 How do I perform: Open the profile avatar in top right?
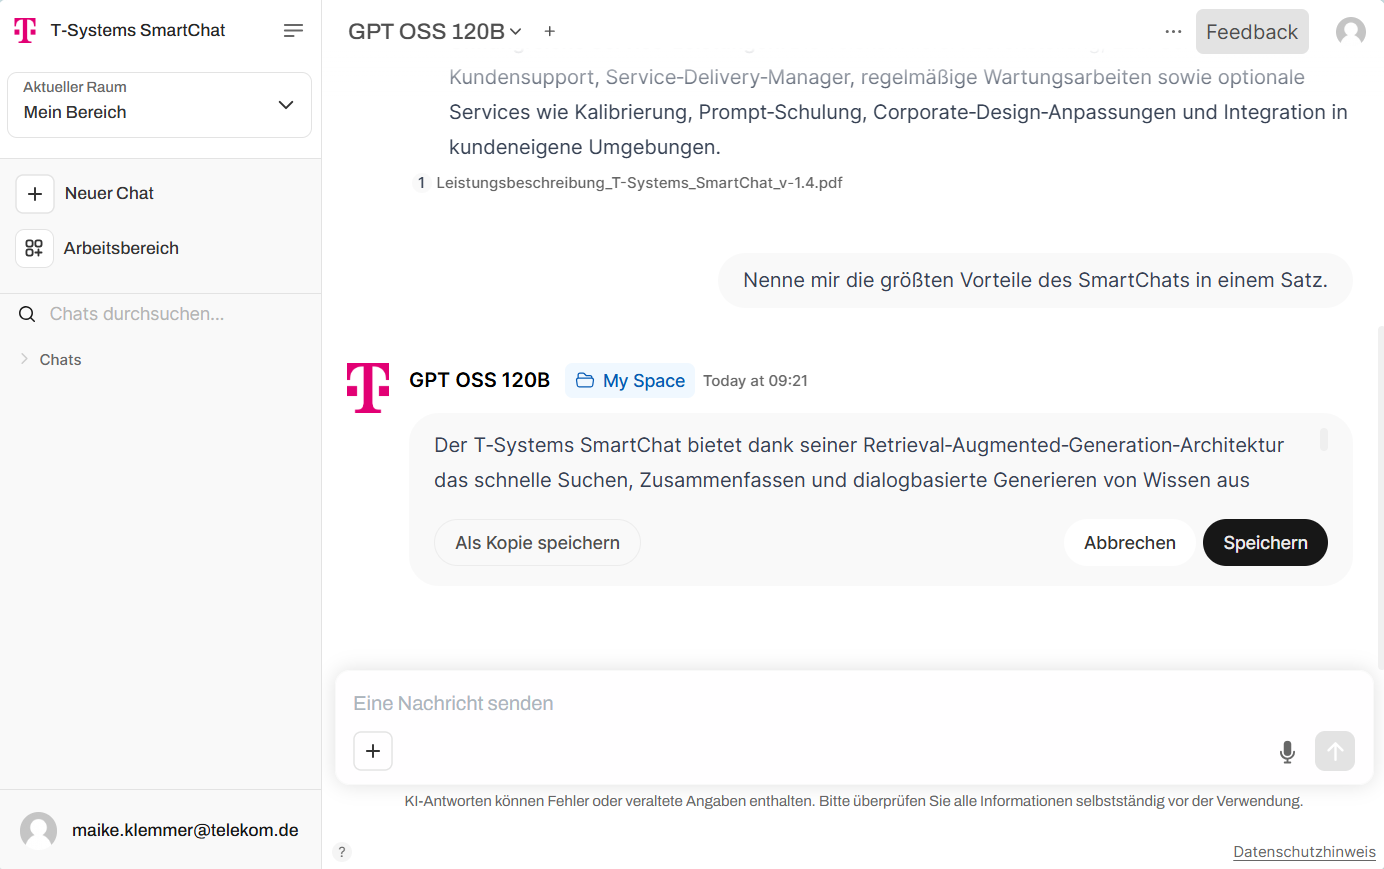coord(1351,32)
